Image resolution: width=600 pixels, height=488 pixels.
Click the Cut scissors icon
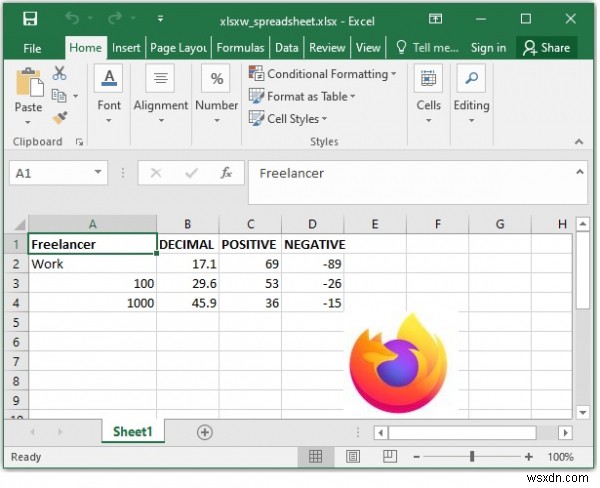[59, 73]
